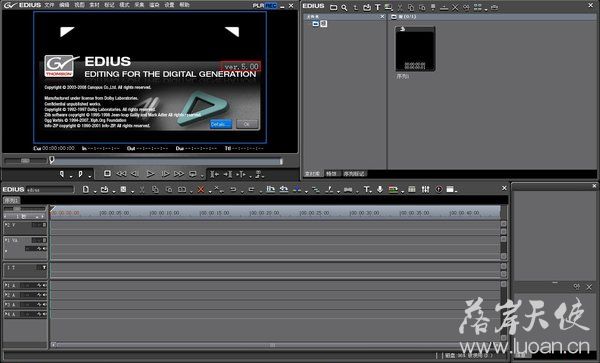
Task: Click the rewind button in the player
Action: point(121,174)
